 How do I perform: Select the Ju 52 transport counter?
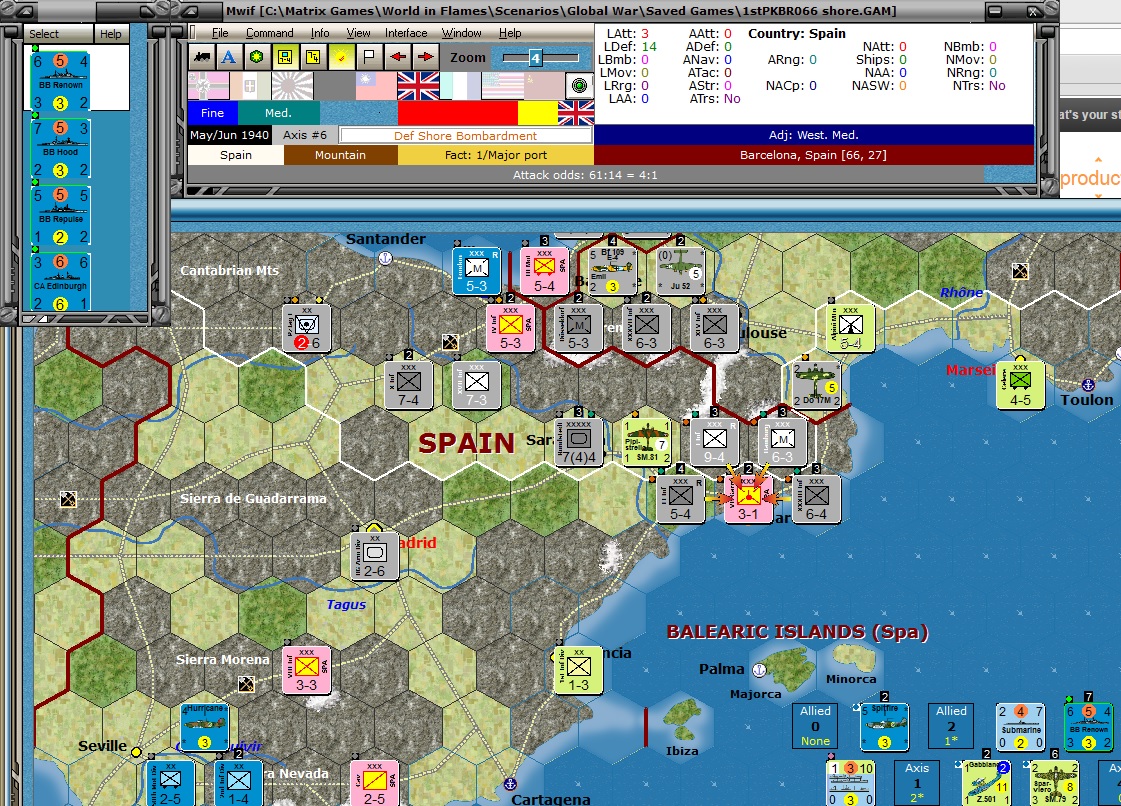pos(680,270)
